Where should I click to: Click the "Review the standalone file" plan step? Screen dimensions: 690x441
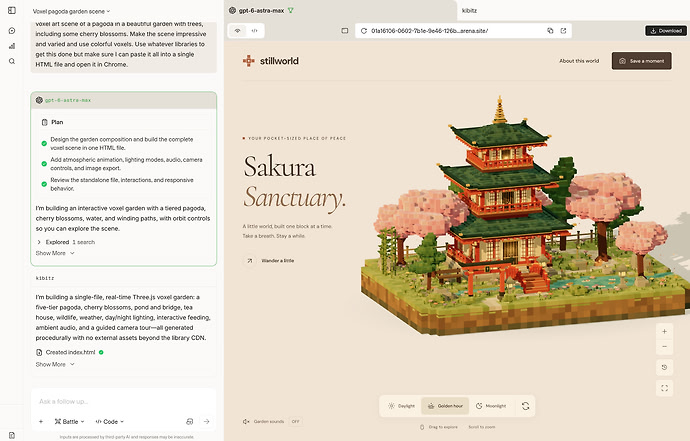pos(122,184)
